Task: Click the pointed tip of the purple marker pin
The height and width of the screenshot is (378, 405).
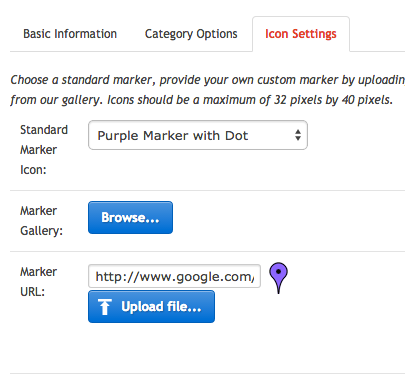Action: [x=279, y=292]
